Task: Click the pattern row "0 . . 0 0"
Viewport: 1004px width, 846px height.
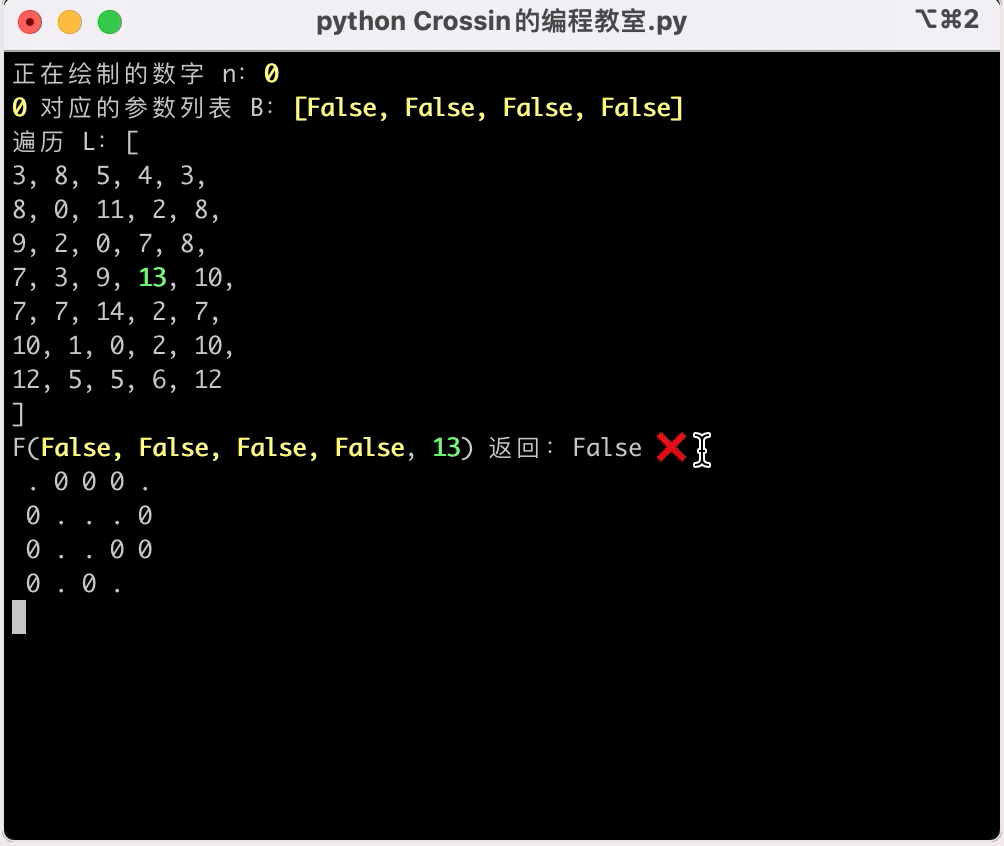Action: click(x=89, y=549)
